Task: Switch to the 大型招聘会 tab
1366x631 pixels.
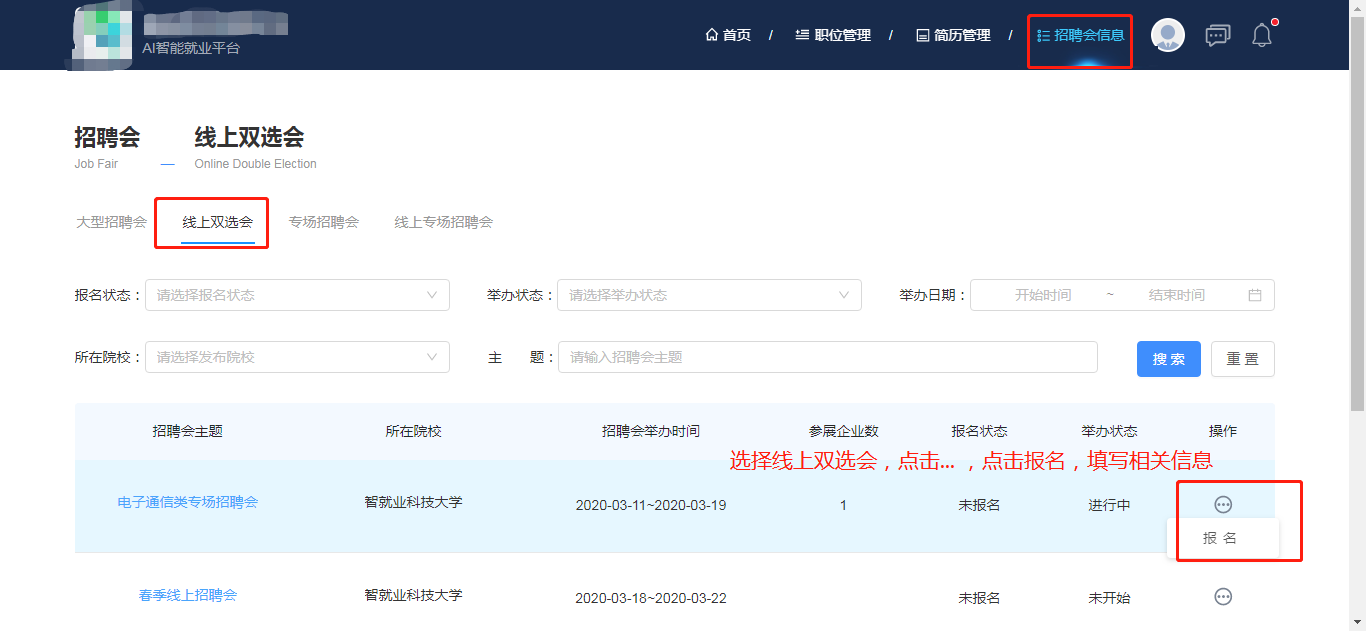Action: (111, 222)
